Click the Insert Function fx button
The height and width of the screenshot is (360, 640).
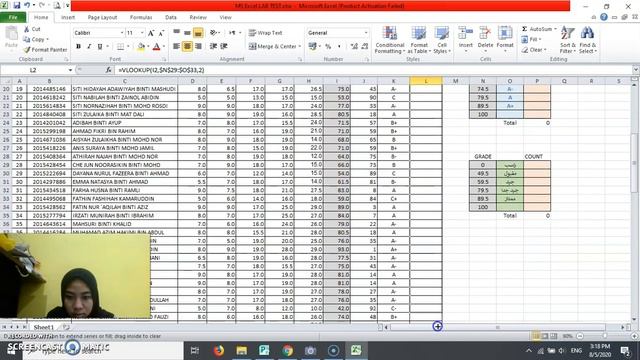(109, 70)
